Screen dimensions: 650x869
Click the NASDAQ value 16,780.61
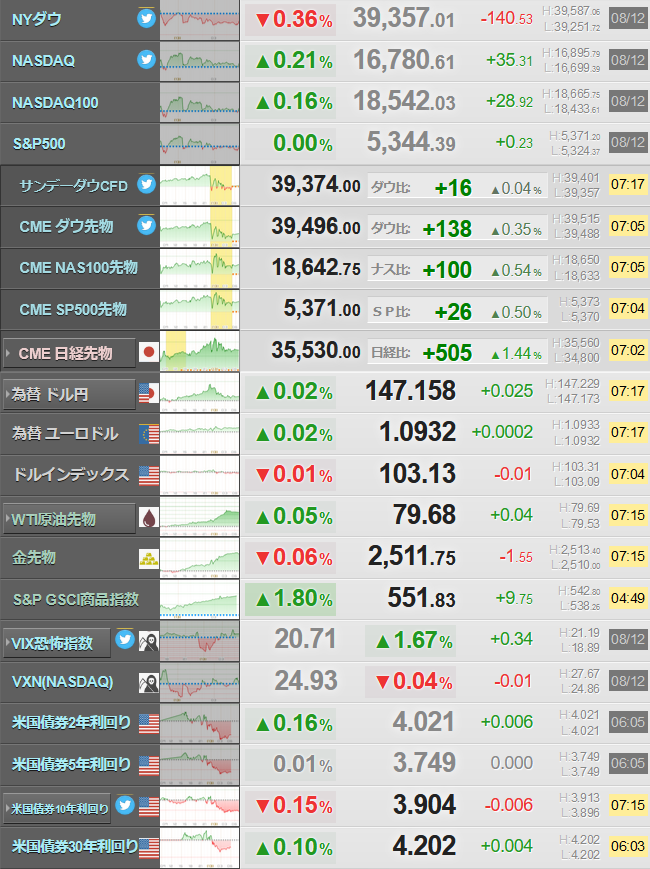click(x=404, y=60)
